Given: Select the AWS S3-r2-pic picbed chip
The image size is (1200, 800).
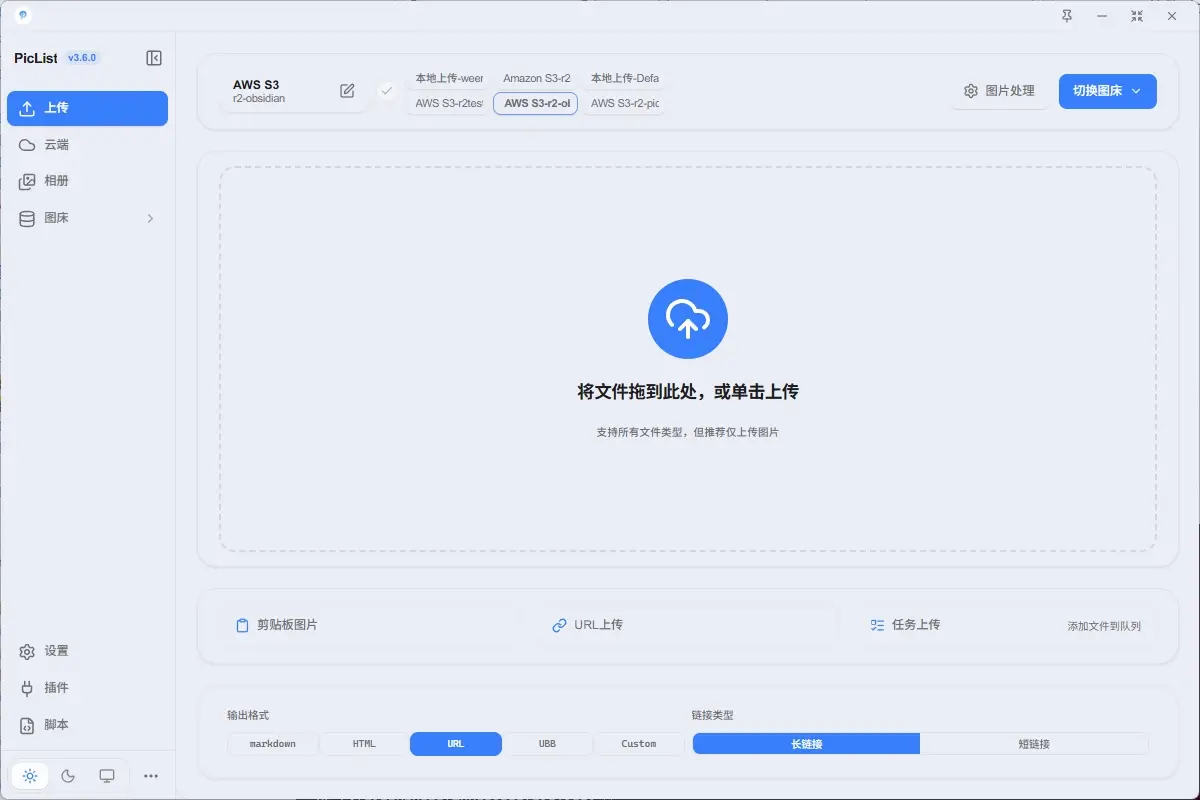Looking at the screenshot, I should (x=624, y=103).
